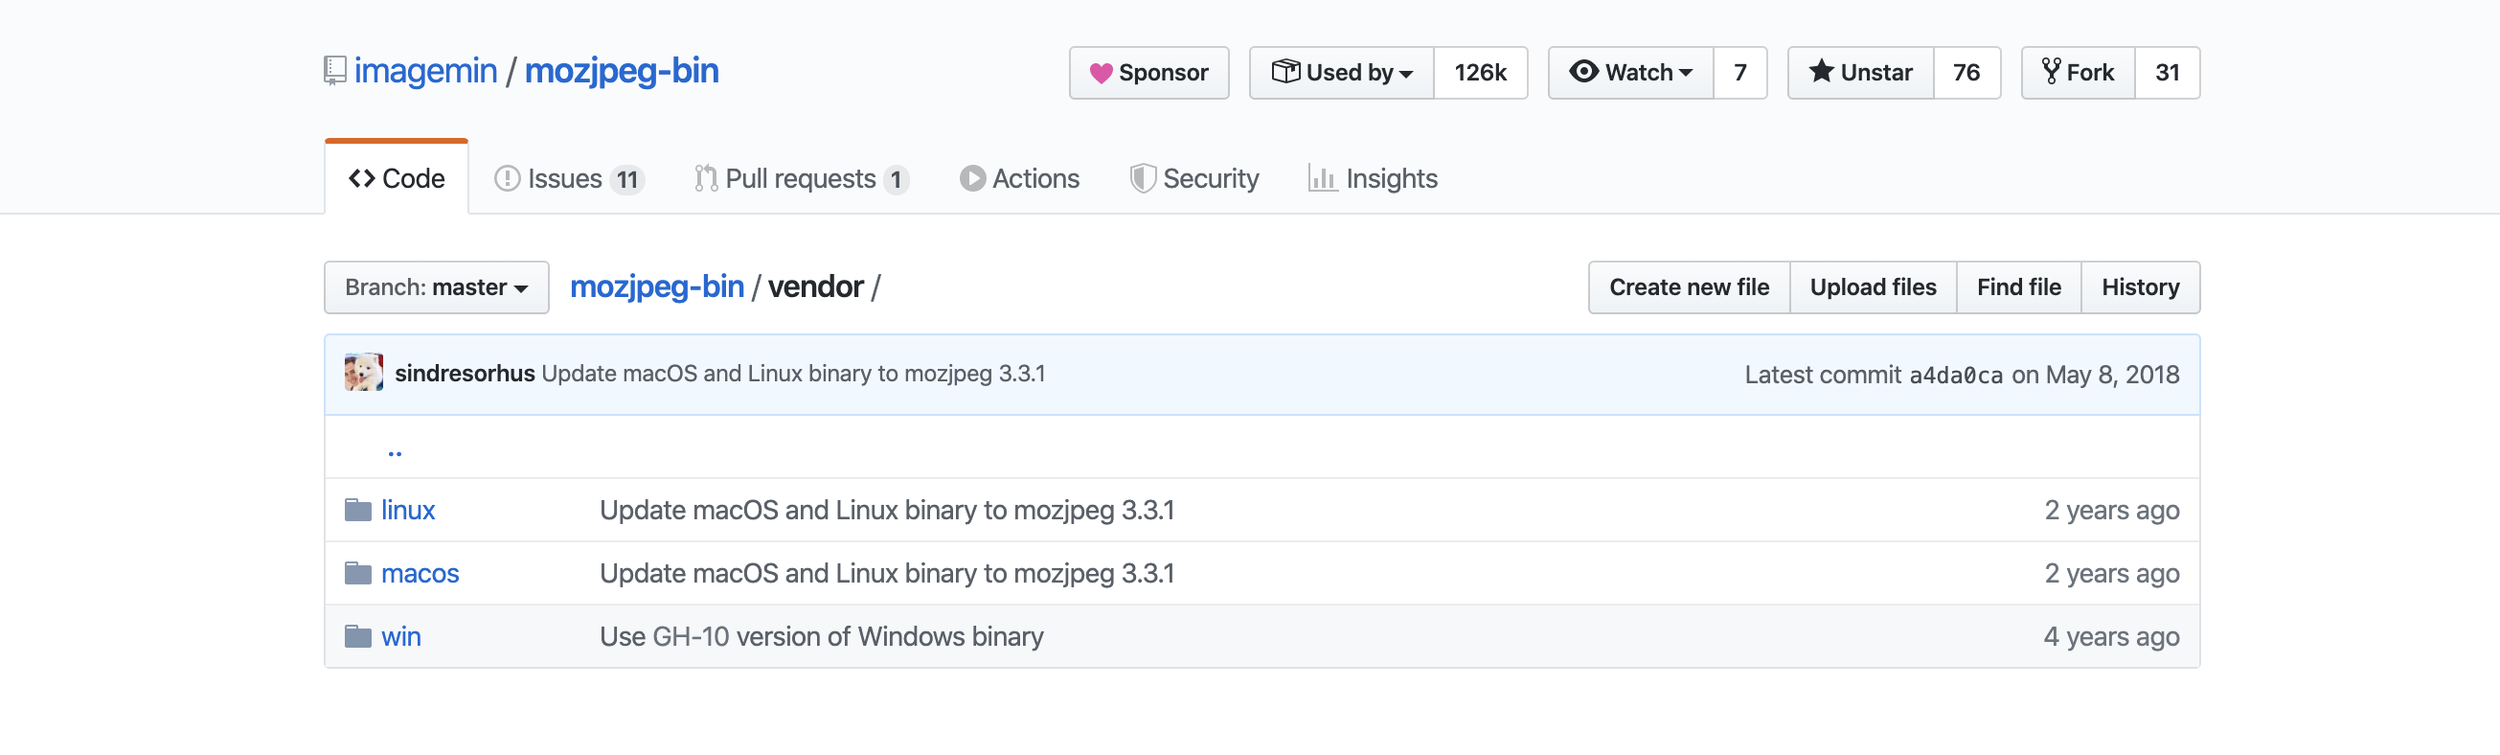The height and width of the screenshot is (755, 2500).
Task: Open the win folder
Action: pos(401,636)
